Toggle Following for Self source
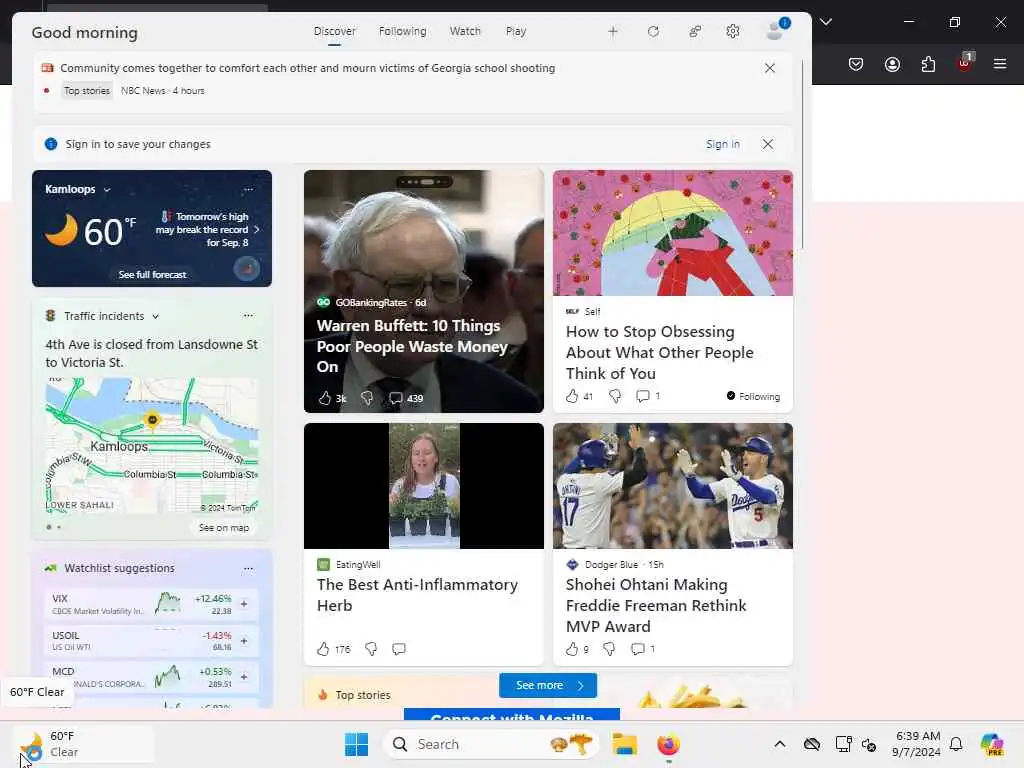The image size is (1024, 768). pyautogui.click(x=753, y=396)
